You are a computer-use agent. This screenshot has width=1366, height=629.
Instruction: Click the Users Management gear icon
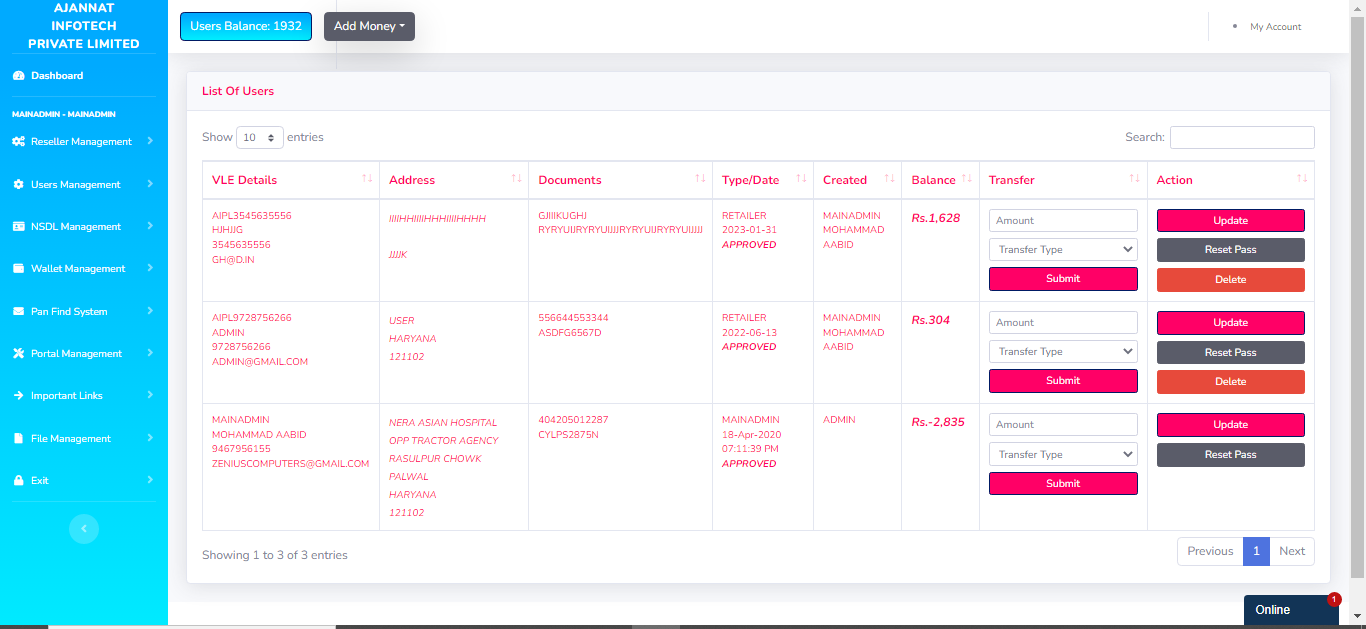(18, 185)
